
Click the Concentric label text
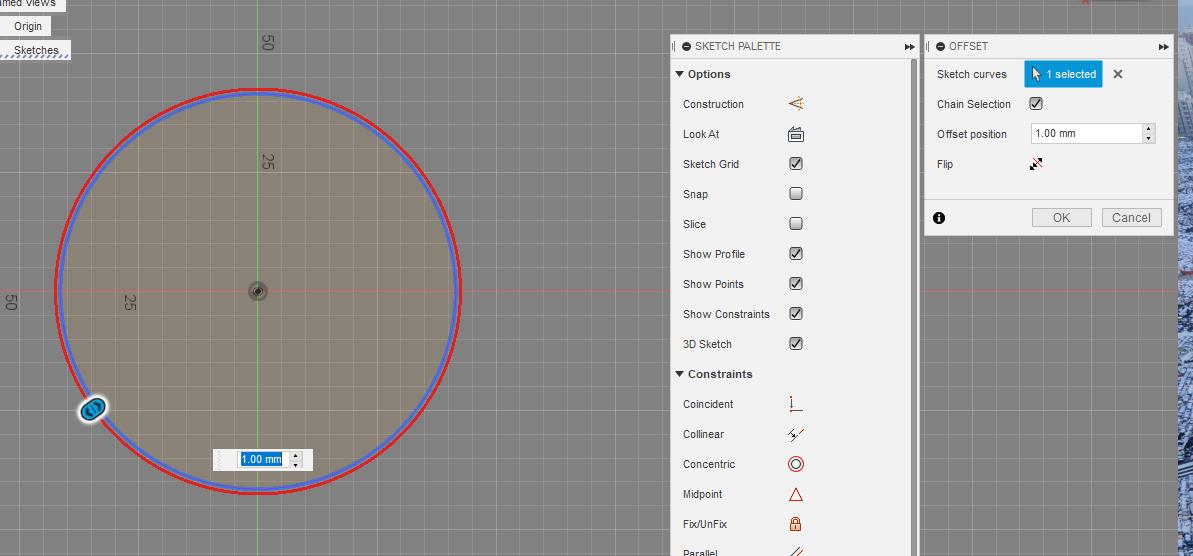[709, 464]
